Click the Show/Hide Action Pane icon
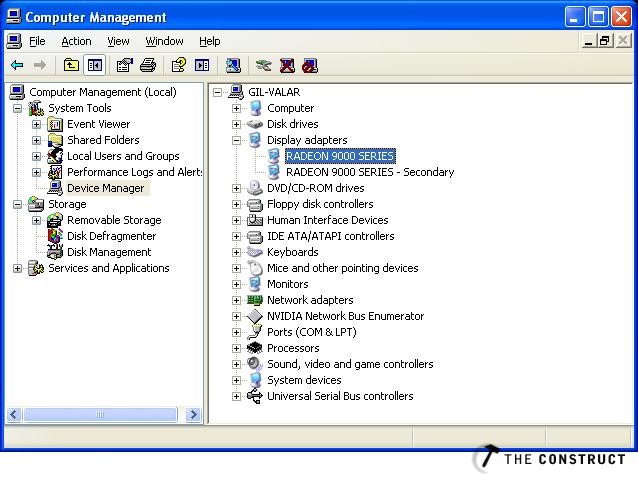Screen dimensions: 638x486 (202, 65)
